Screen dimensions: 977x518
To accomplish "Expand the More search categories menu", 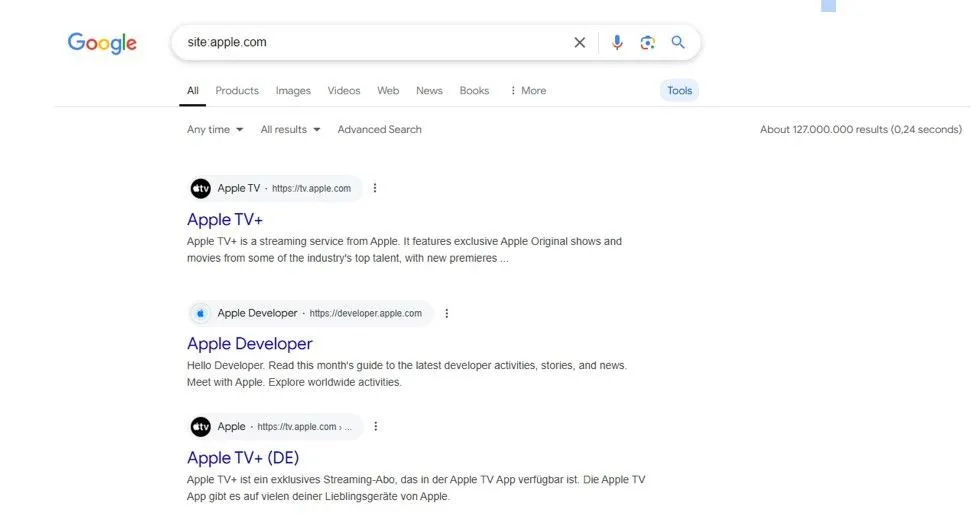I will coord(528,91).
